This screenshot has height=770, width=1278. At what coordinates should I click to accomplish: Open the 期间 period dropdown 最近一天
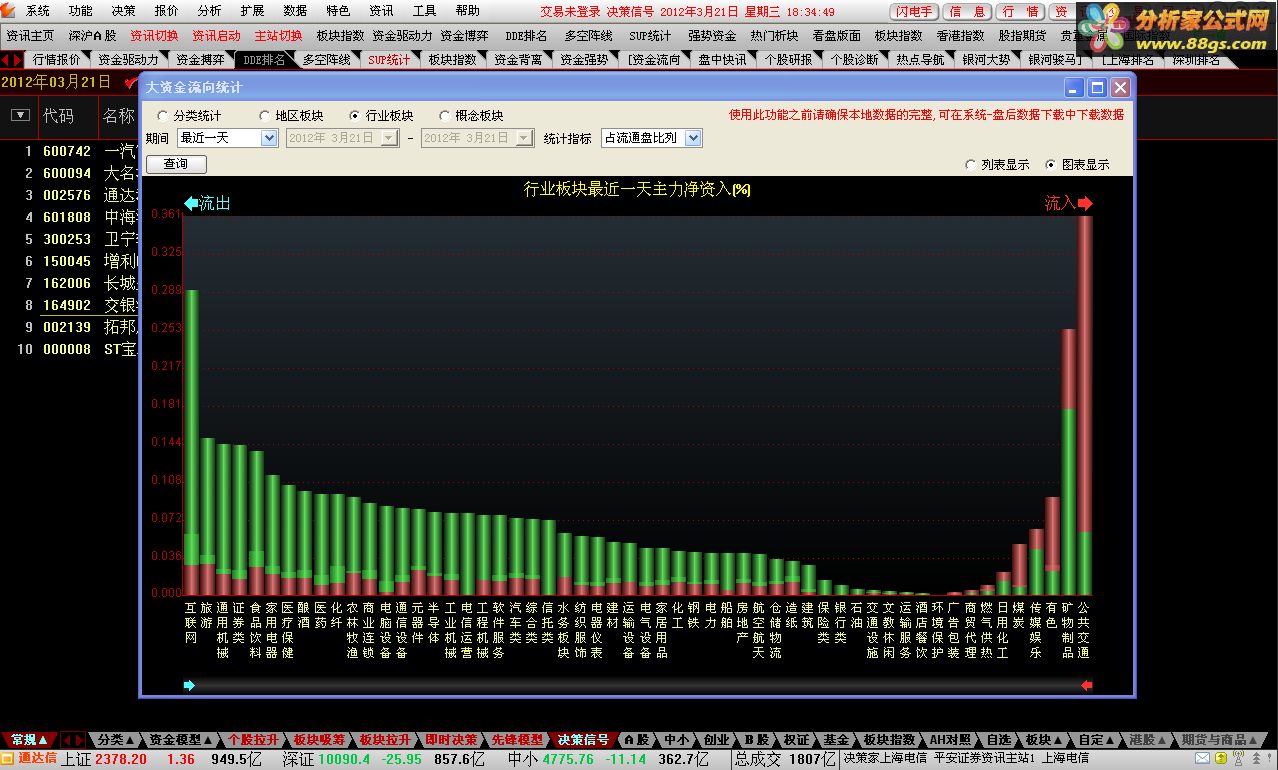(227, 138)
